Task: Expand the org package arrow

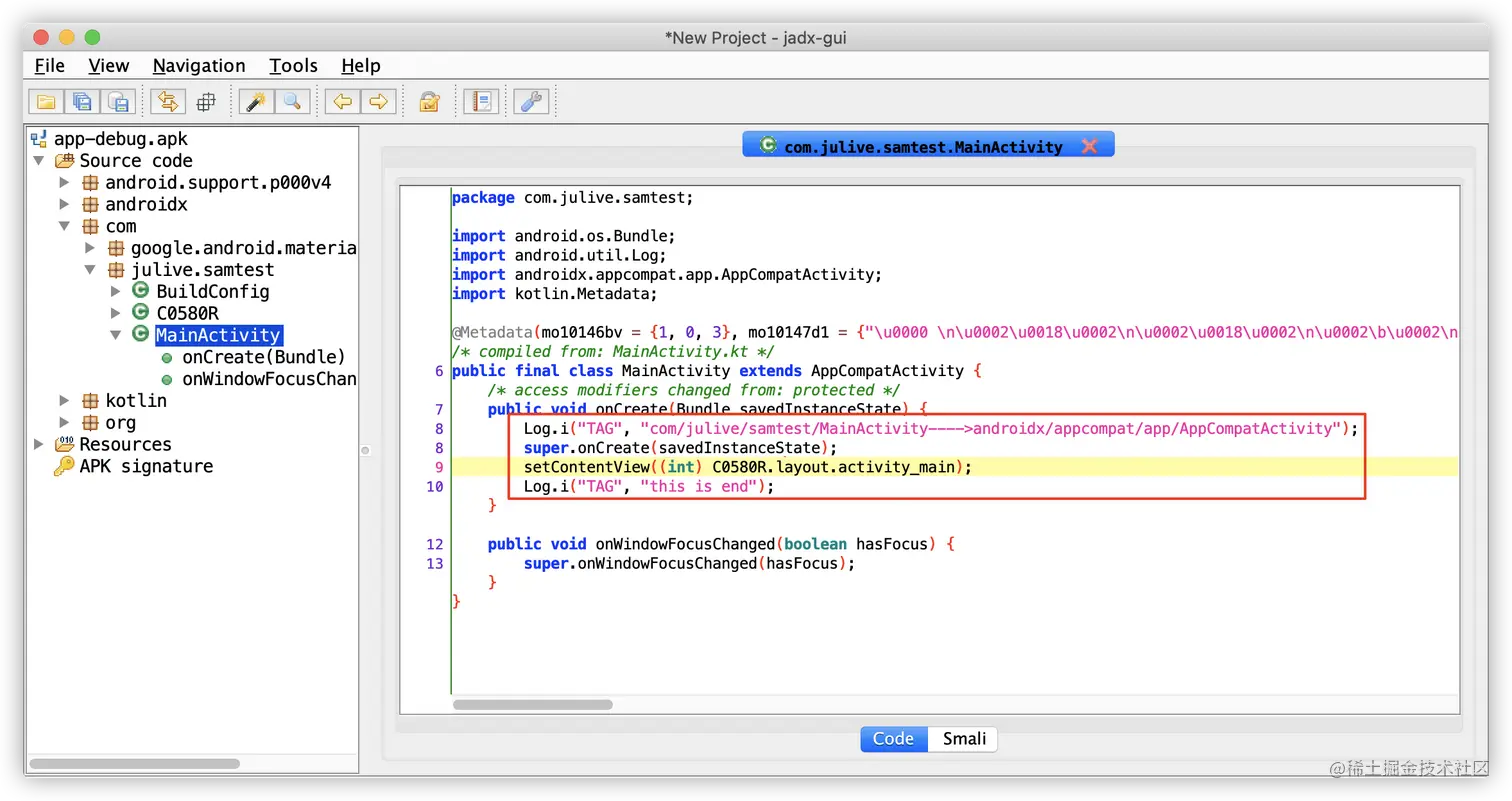Action: point(64,422)
